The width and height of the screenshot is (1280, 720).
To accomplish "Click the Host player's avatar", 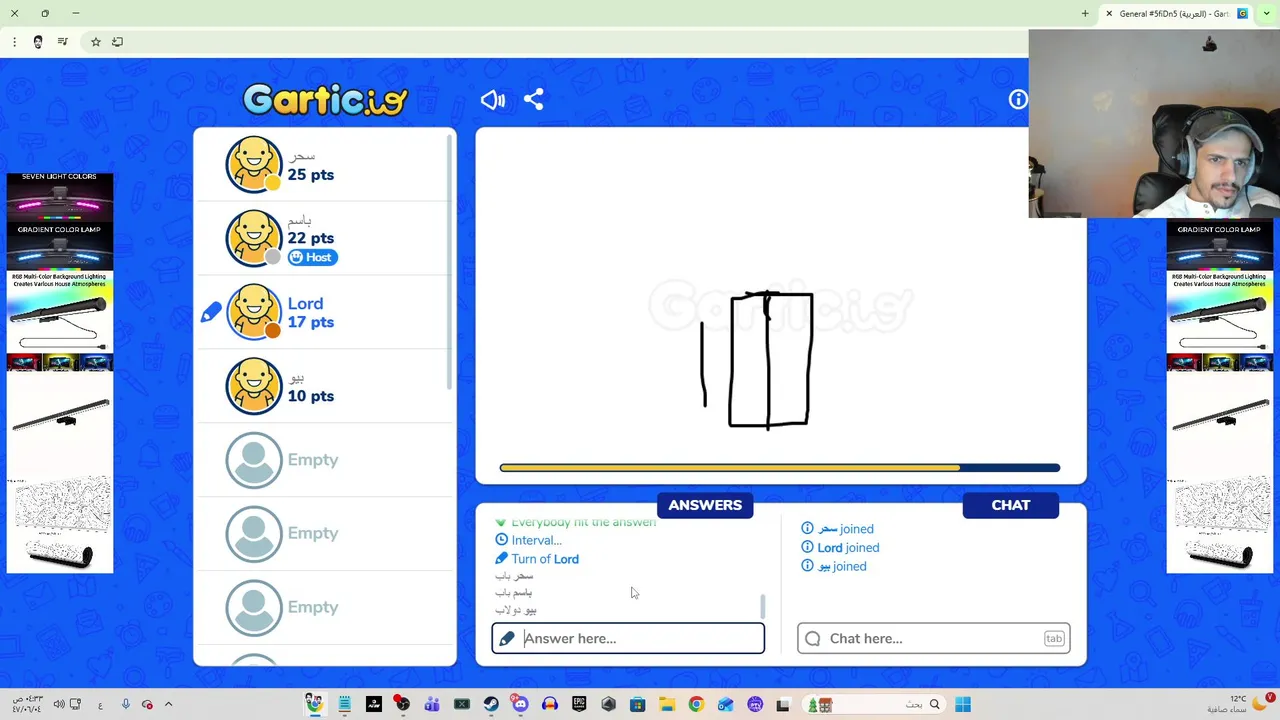I will click(x=254, y=238).
